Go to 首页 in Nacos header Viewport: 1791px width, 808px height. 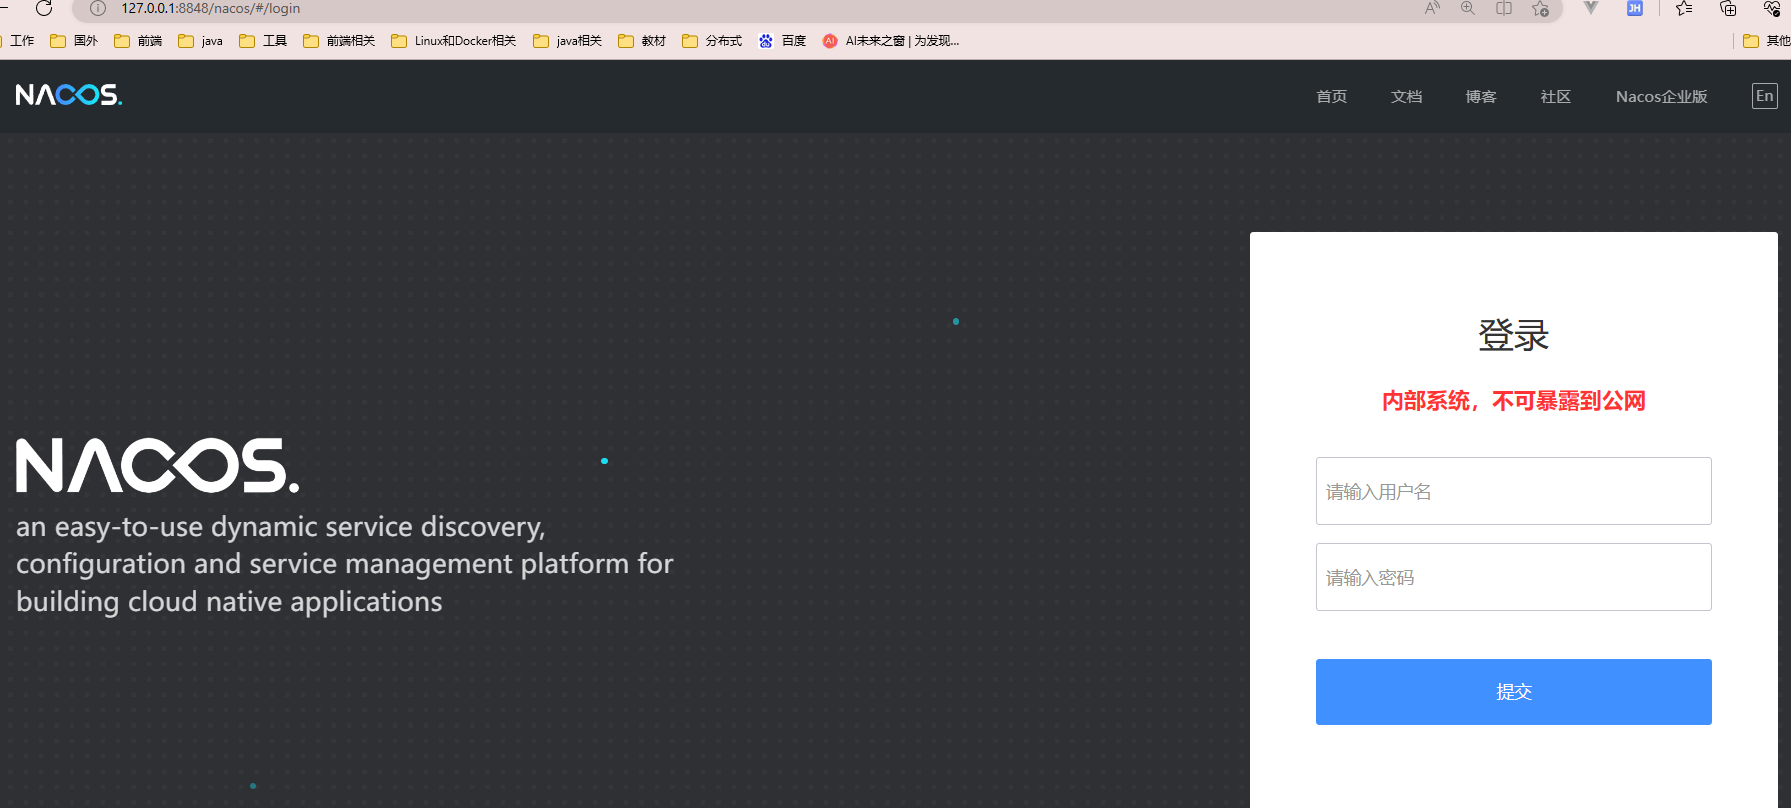pos(1331,97)
